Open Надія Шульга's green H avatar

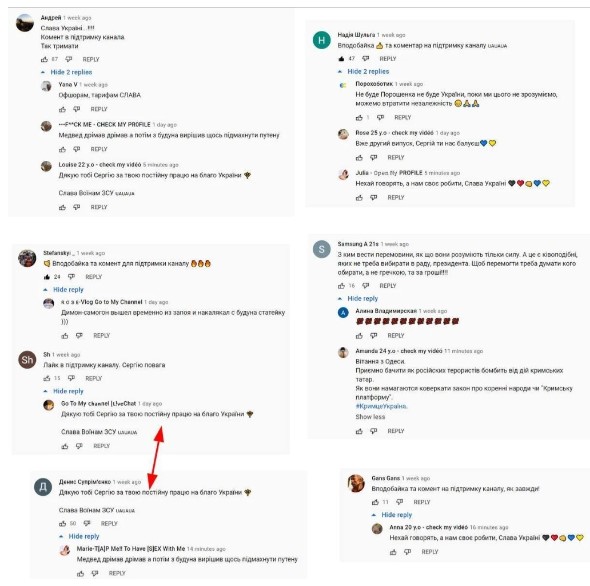pyautogui.click(x=322, y=40)
